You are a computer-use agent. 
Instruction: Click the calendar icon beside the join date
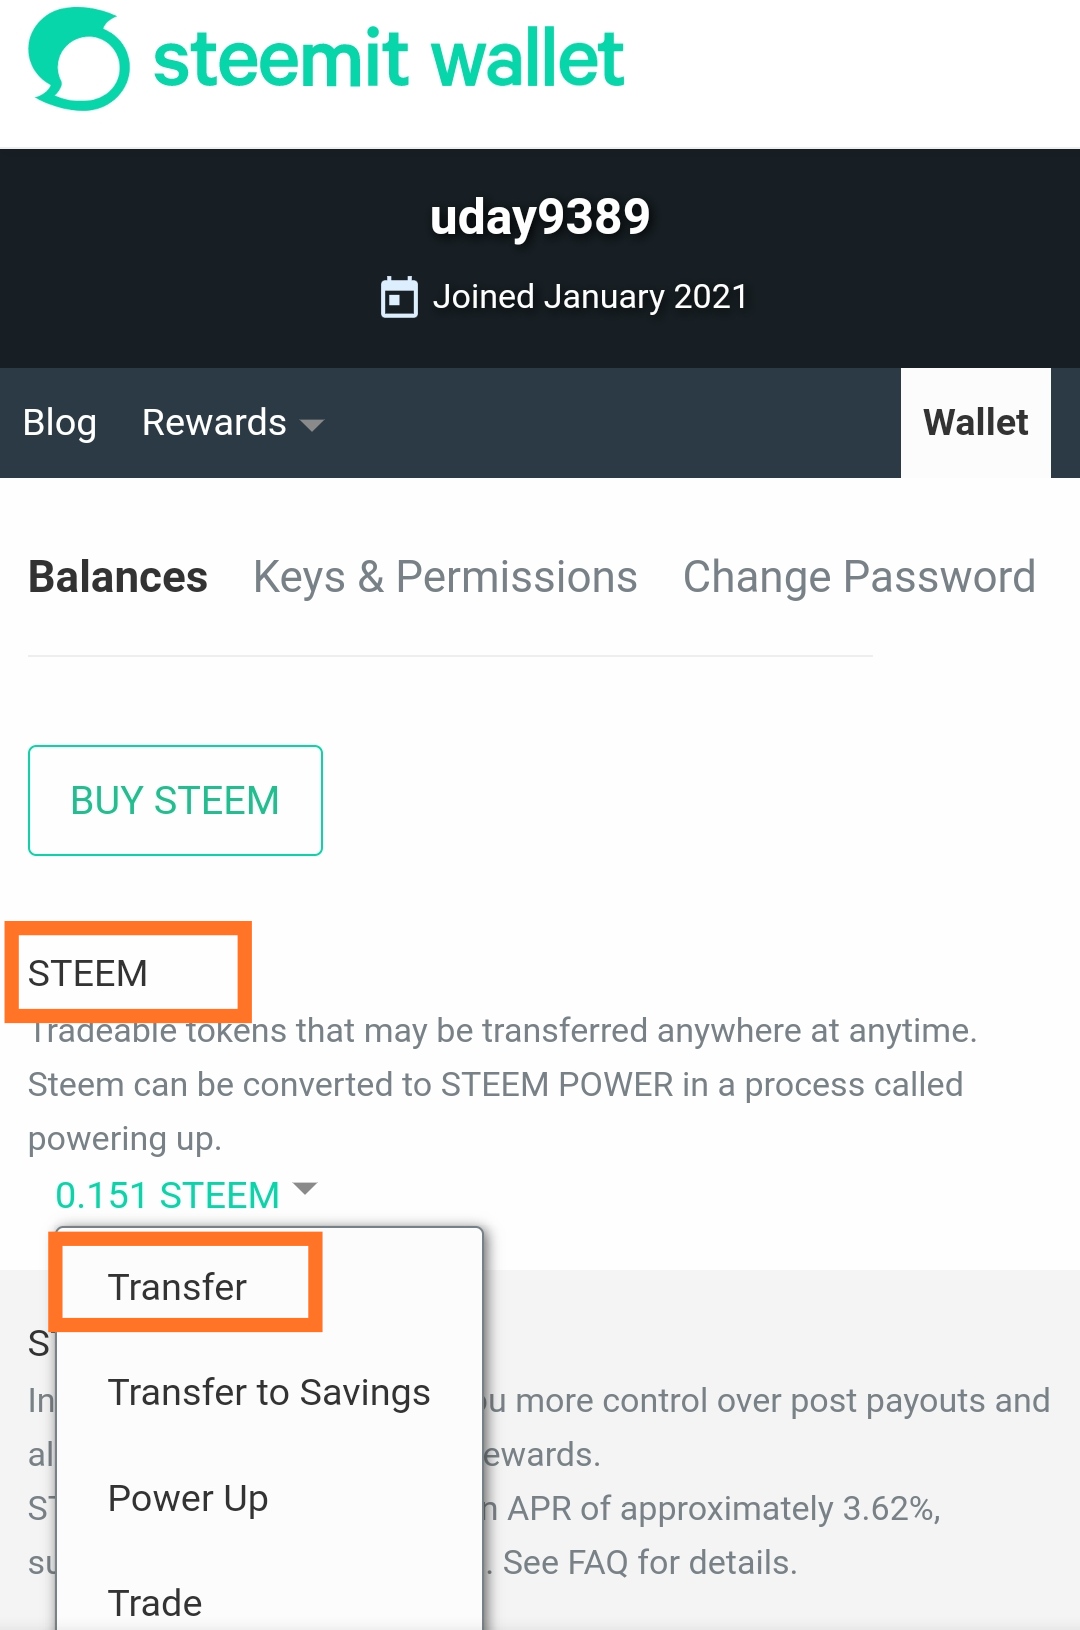399,297
